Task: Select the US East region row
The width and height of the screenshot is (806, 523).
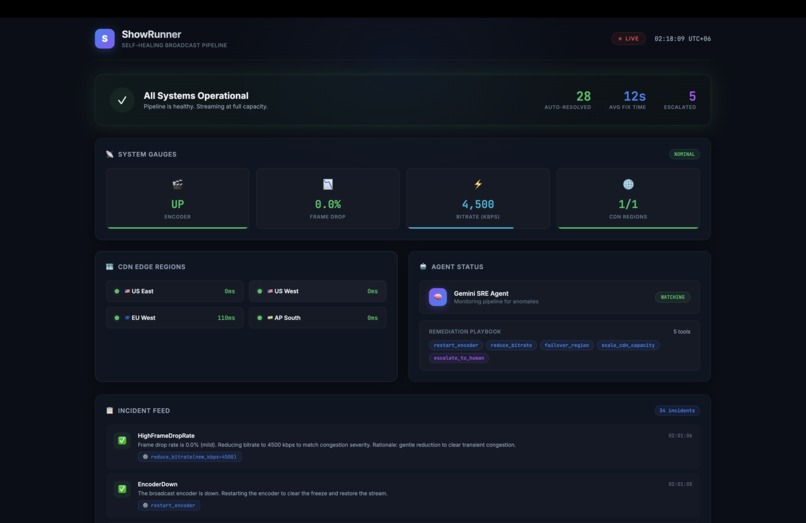Action: point(175,291)
